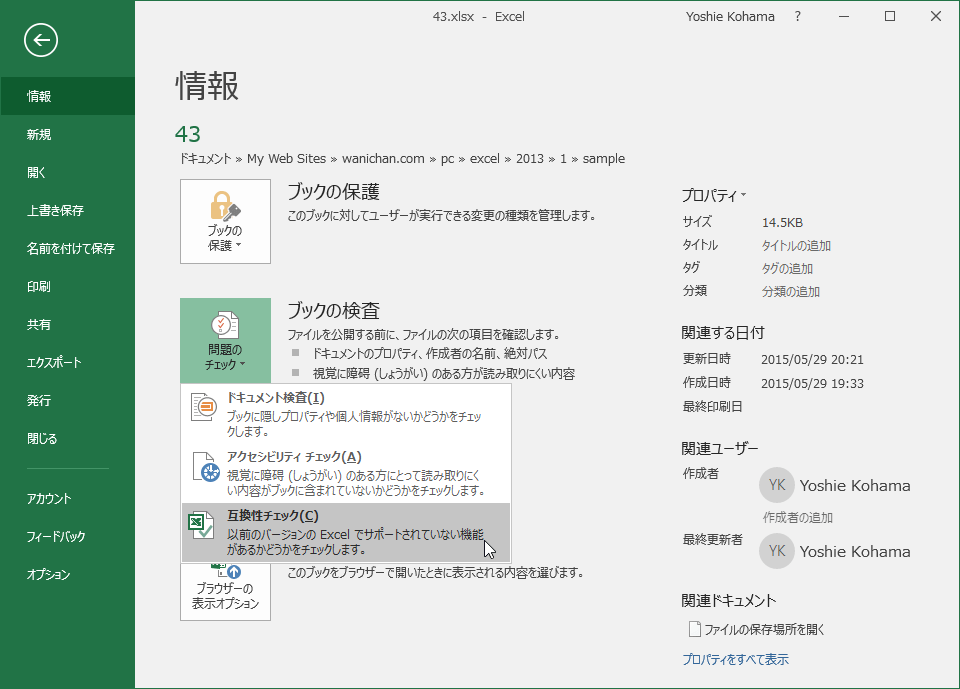960x689 pixels.
Task: Click the Document Inspector icon
Action: click(204, 407)
